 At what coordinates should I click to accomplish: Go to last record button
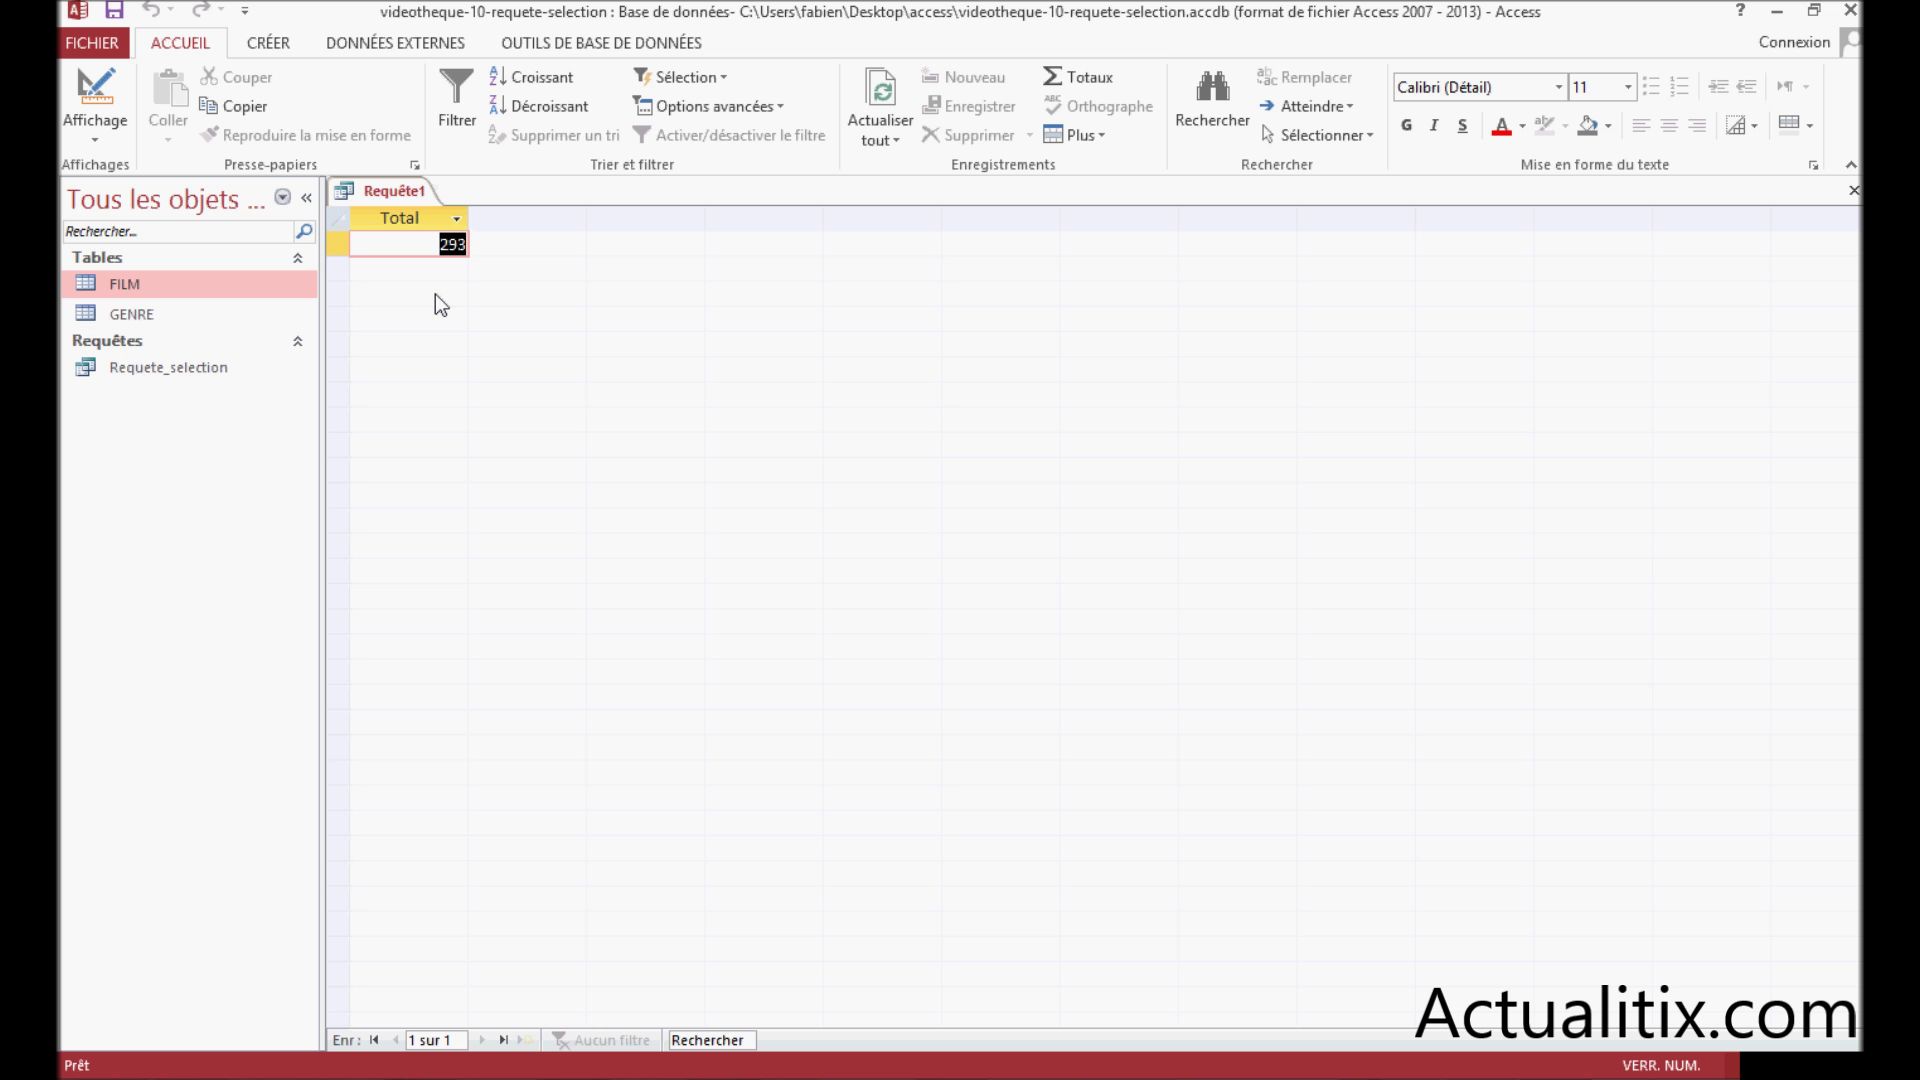(503, 1040)
